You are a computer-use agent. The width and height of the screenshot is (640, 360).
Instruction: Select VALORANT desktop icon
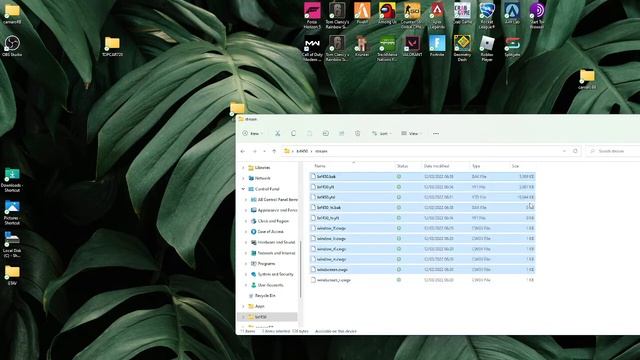click(412, 46)
